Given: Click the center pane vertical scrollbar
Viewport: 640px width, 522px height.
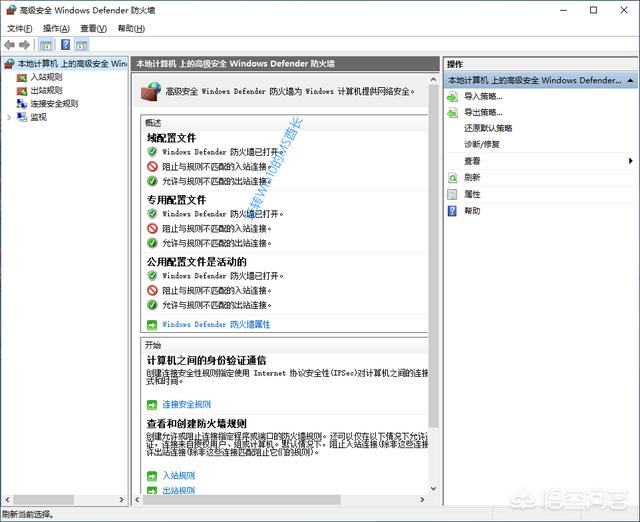Looking at the screenshot, I should click(x=433, y=300).
